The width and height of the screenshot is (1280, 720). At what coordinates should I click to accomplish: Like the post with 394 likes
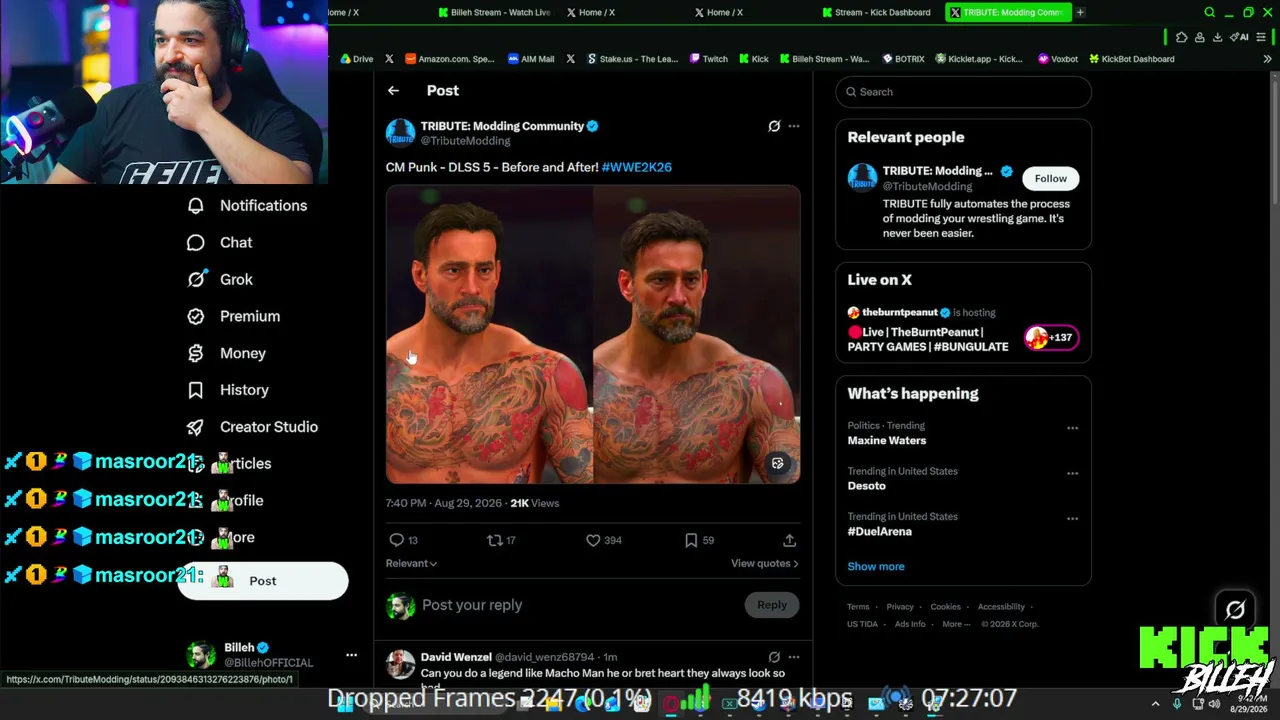pos(604,540)
